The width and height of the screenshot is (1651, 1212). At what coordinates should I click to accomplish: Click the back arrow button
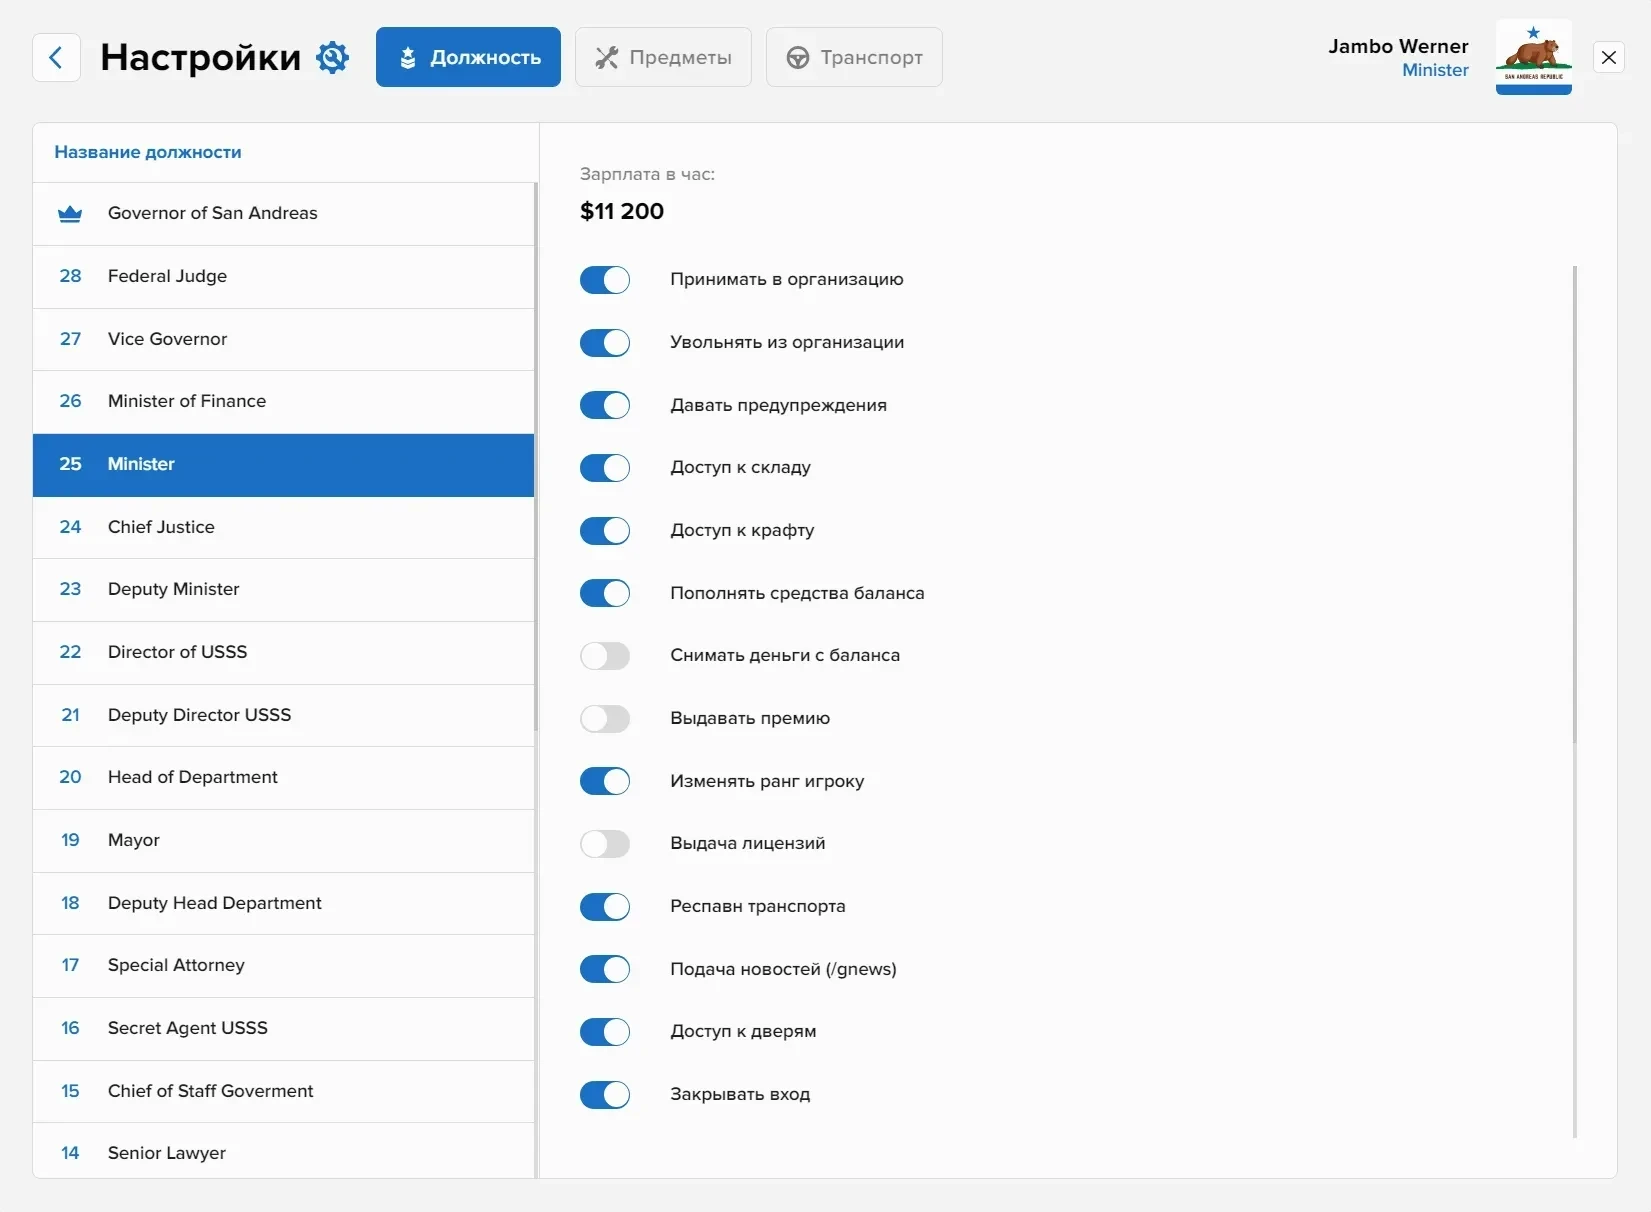[x=56, y=58]
